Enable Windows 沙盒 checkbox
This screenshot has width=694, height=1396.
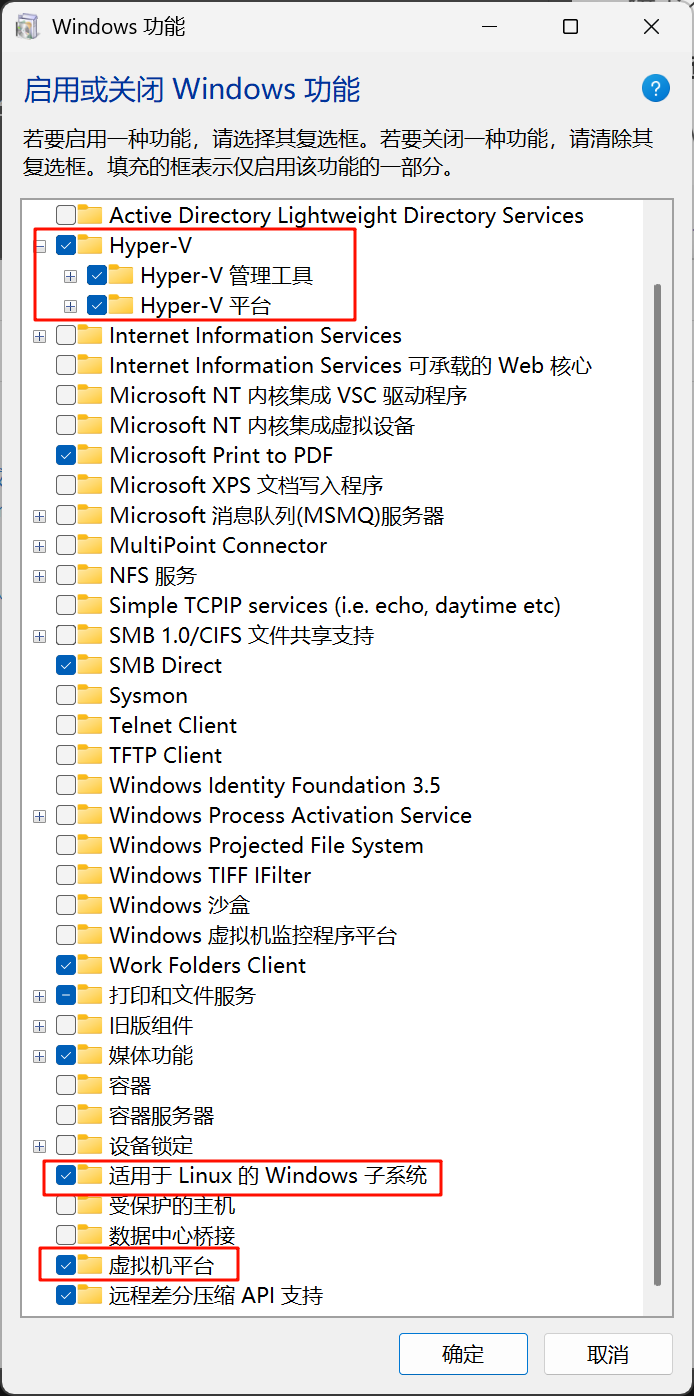[66, 905]
